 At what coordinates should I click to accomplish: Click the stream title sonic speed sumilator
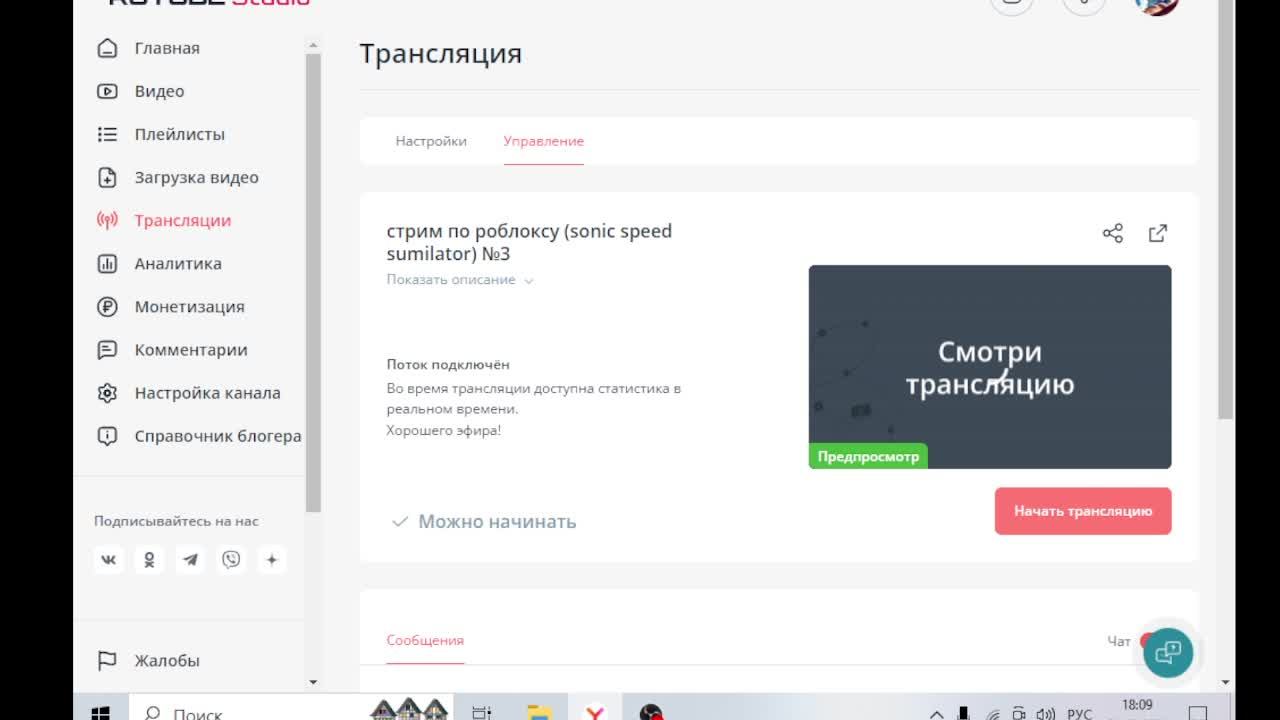click(529, 242)
